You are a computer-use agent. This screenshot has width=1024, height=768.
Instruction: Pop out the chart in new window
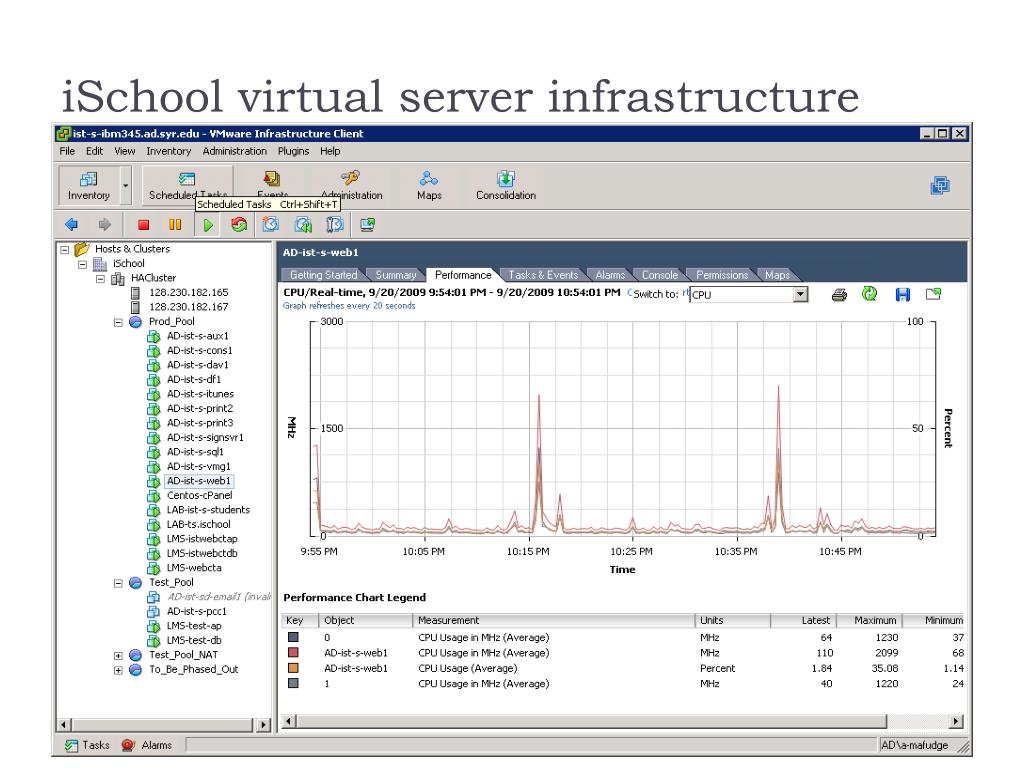pyautogui.click(x=934, y=294)
